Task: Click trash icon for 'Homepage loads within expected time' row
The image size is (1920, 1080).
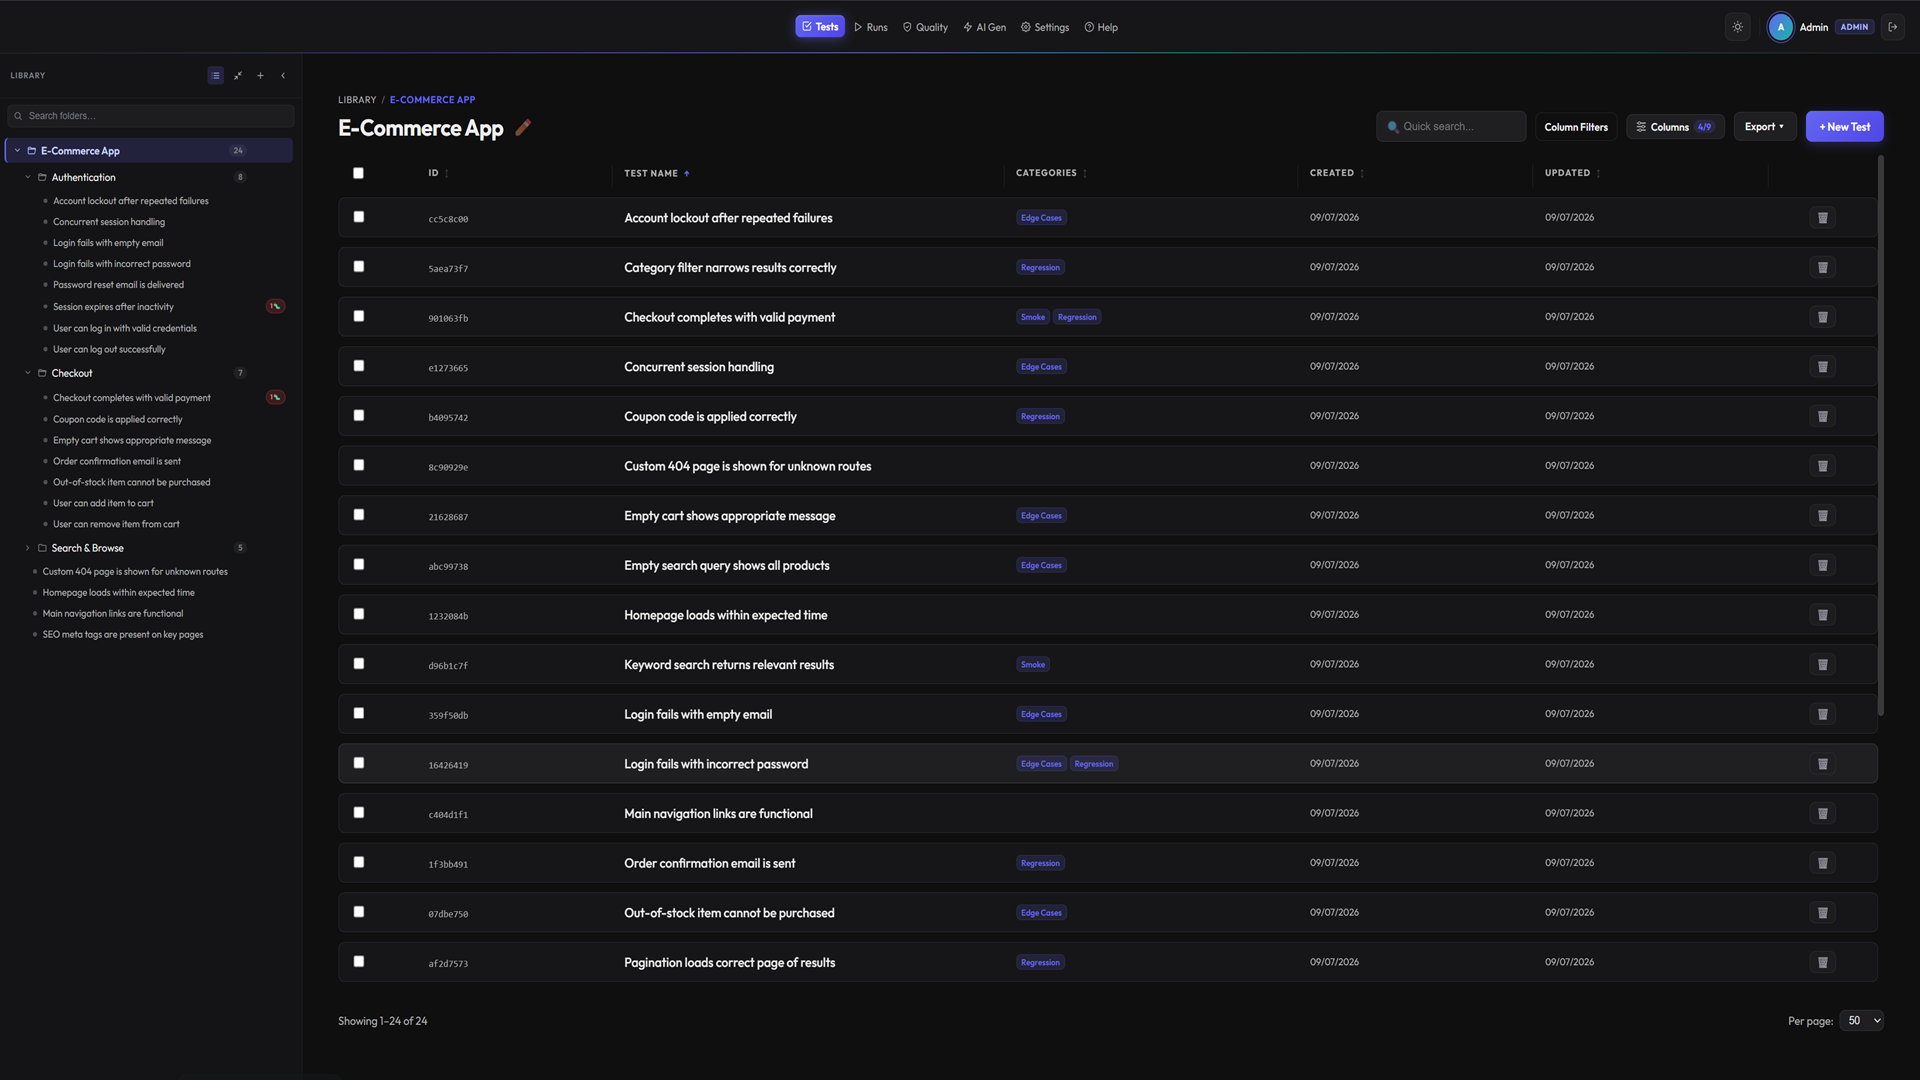Action: [x=1822, y=615]
